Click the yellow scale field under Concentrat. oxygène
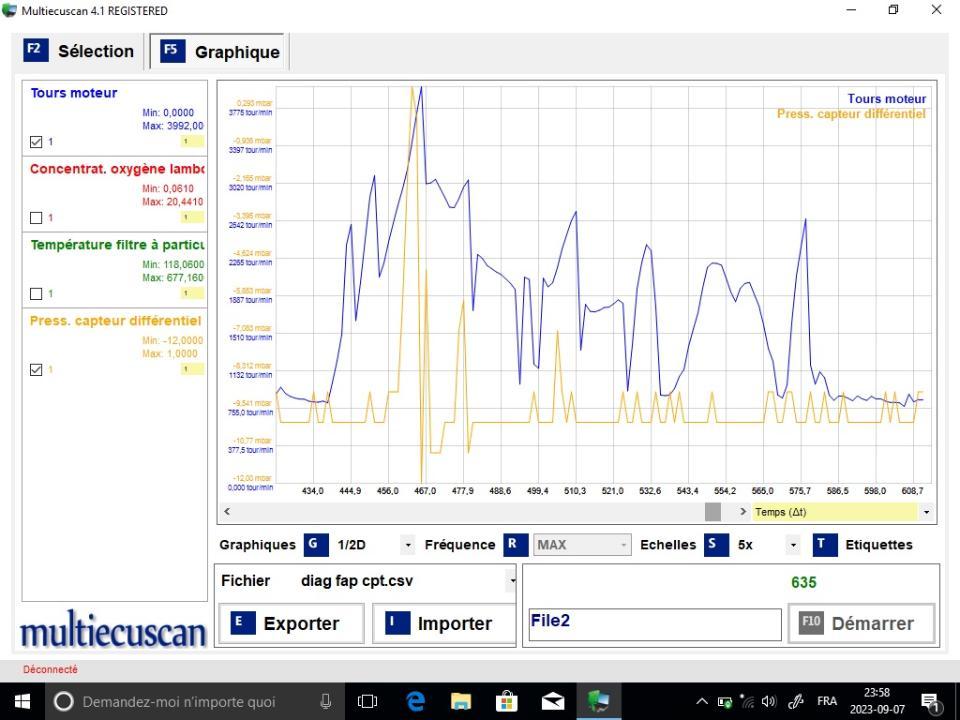The image size is (960, 720). point(192,217)
